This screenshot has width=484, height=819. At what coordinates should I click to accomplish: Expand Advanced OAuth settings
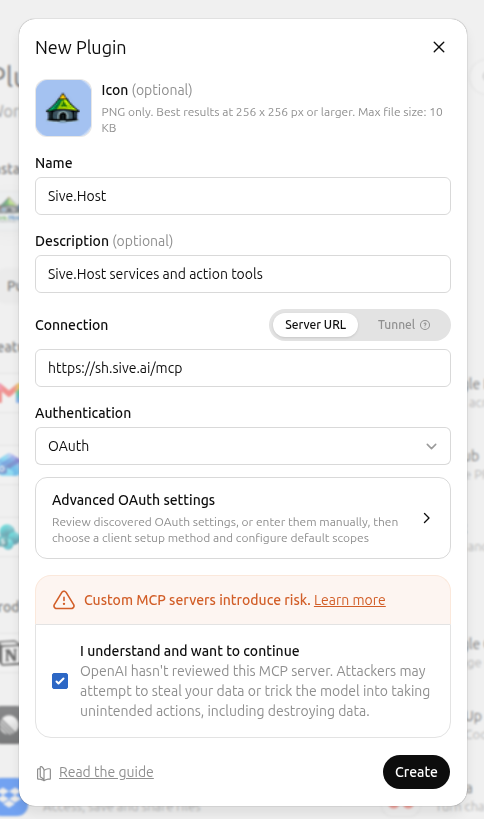pyautogui.click(x=243, y=518)
